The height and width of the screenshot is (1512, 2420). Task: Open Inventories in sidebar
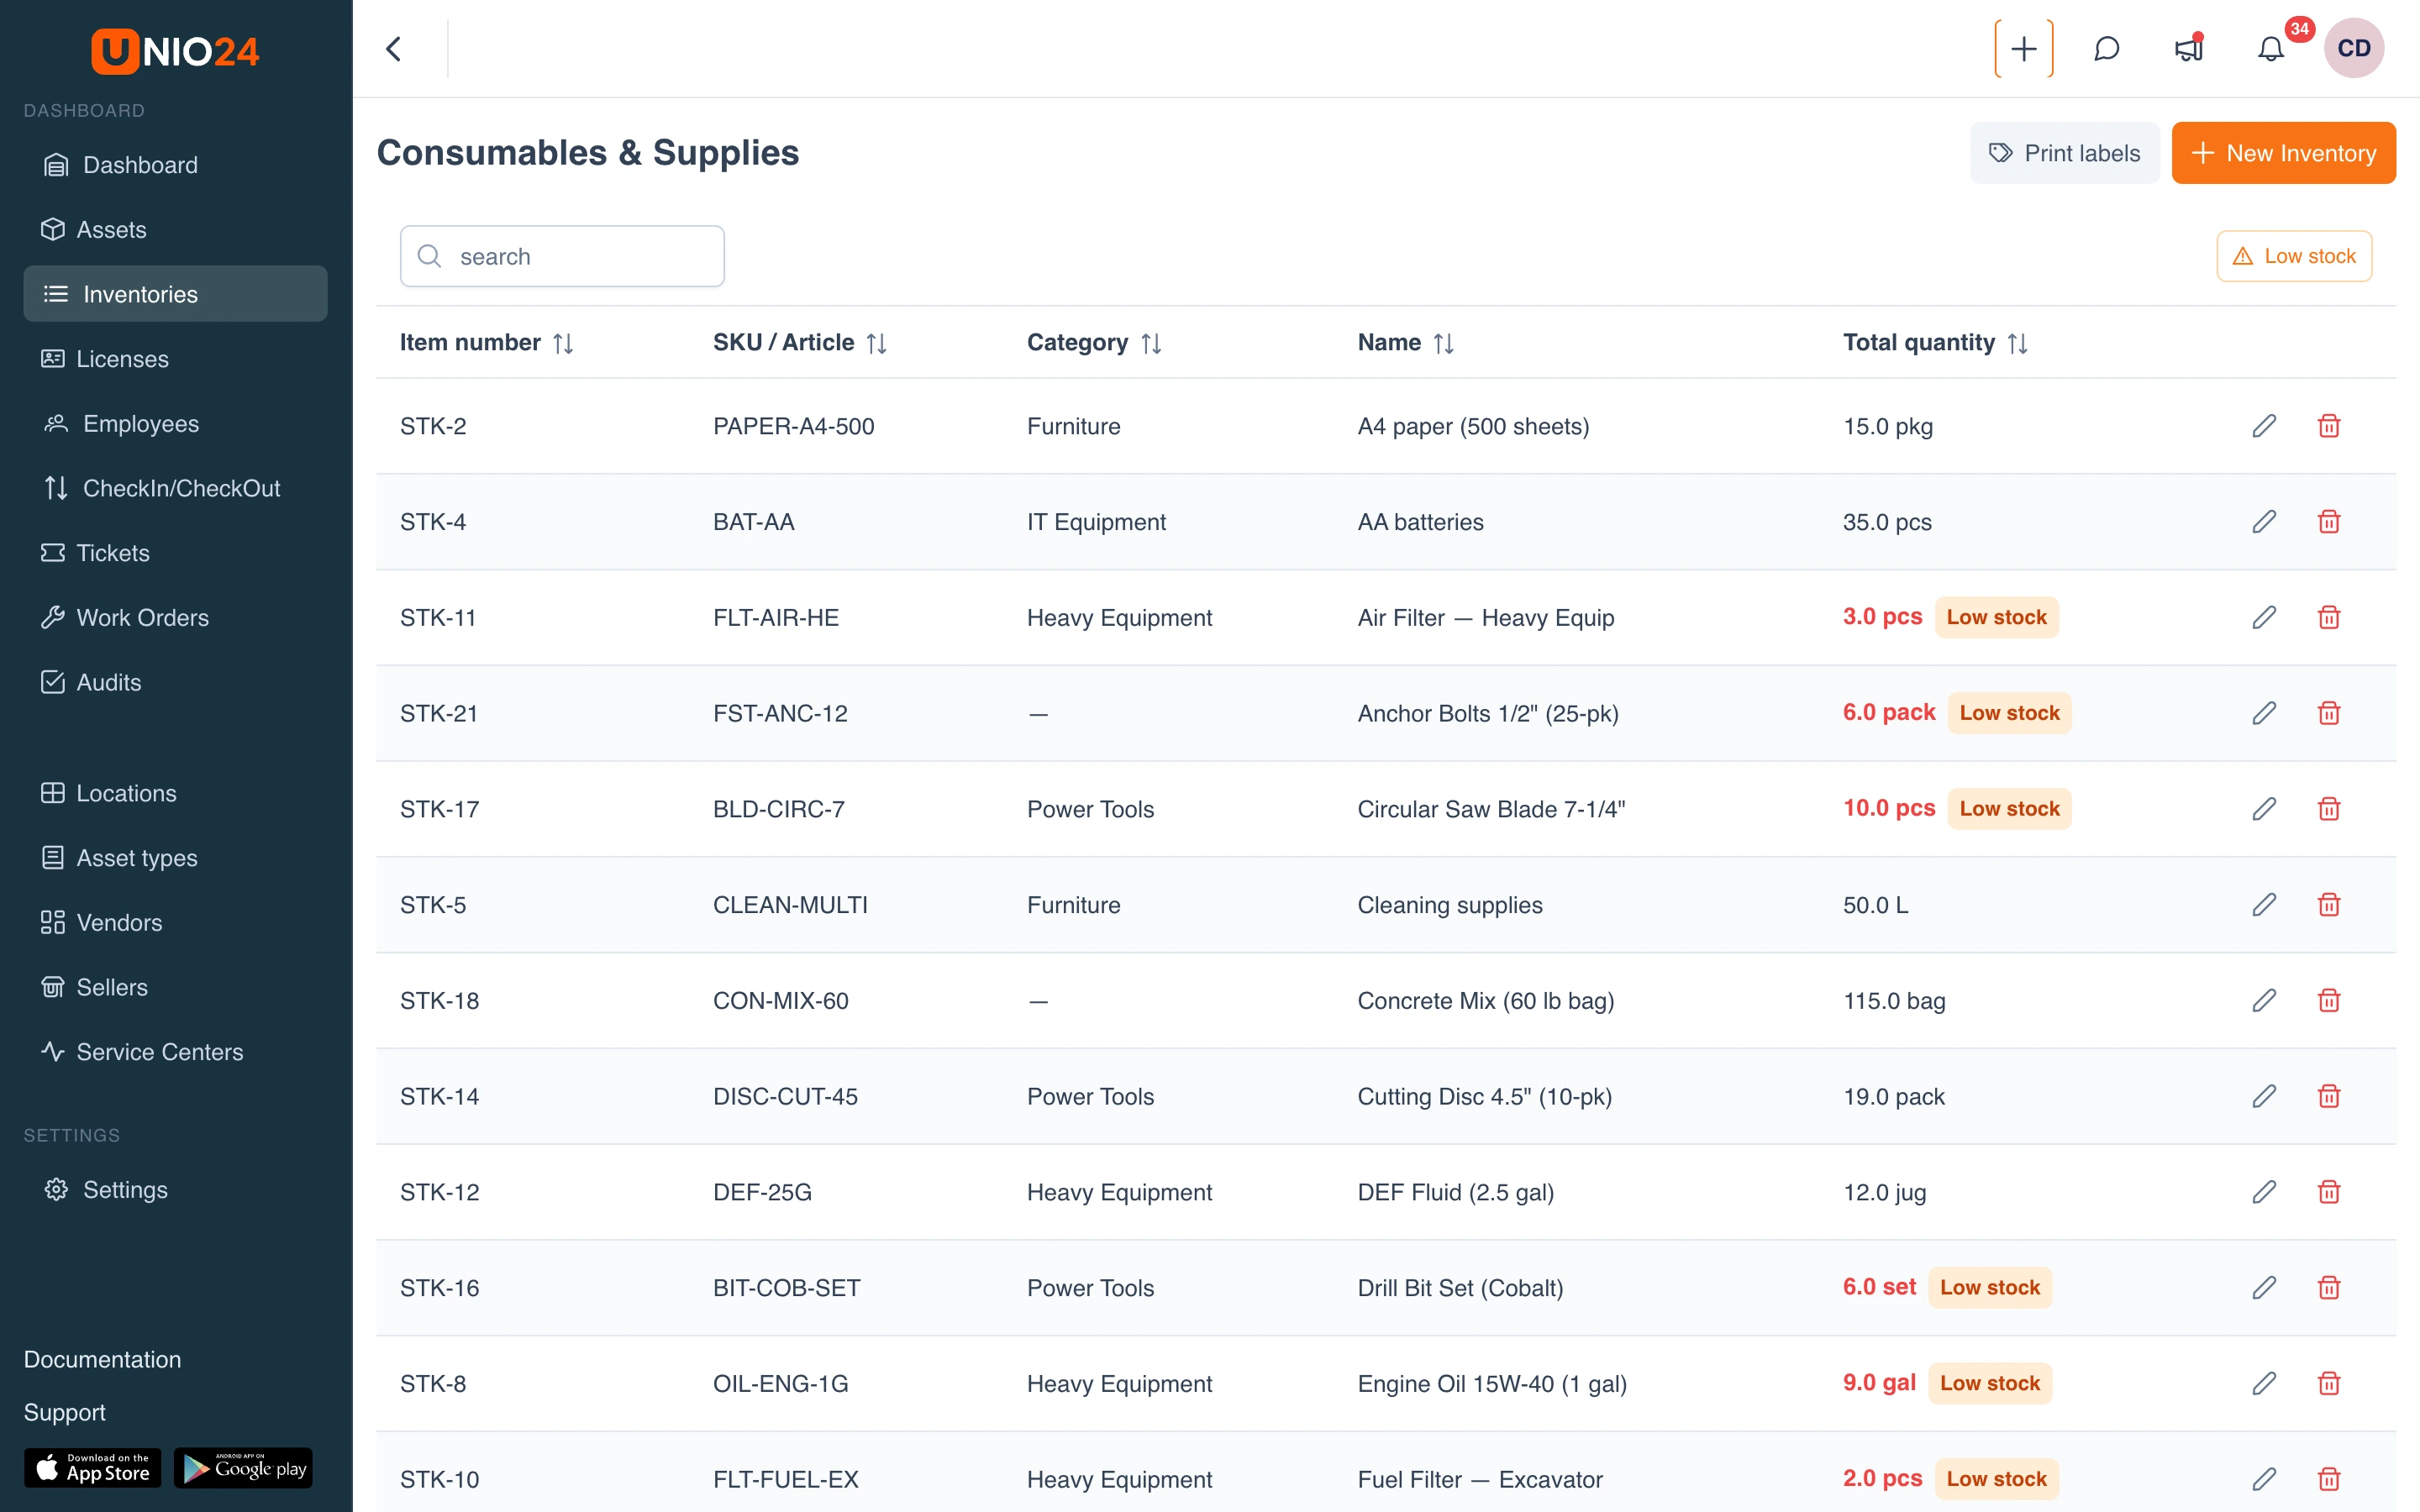point(175,294)
